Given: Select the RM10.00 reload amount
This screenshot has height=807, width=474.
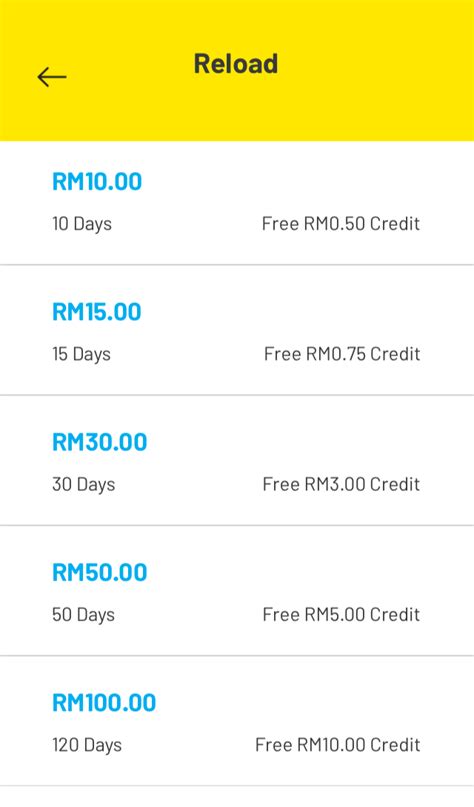Looking at the screenshot, I should click(x=97, y=182).
